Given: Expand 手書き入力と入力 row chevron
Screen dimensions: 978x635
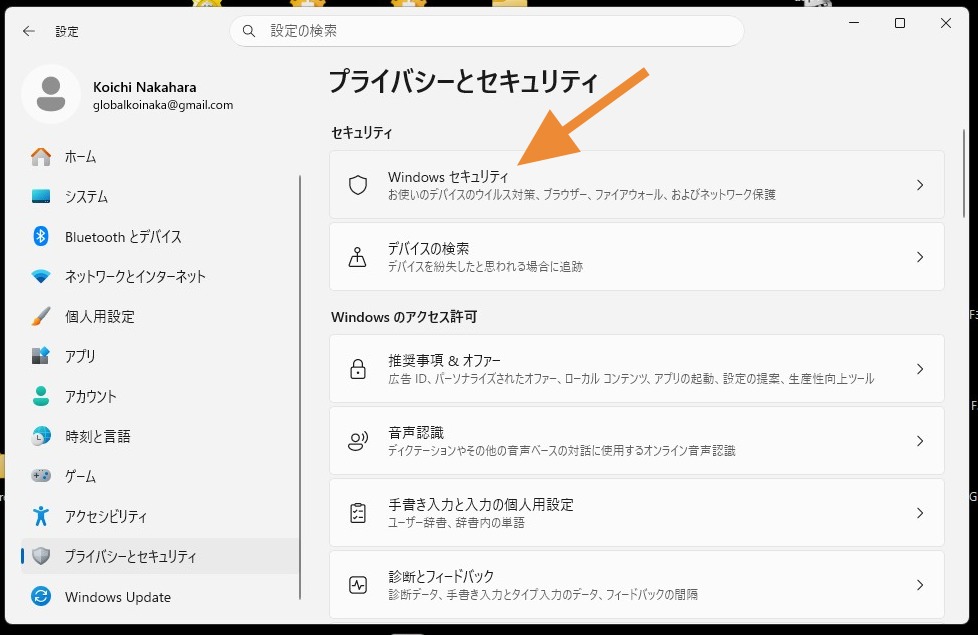Looking at the screenshot, I should click(920, 513).
